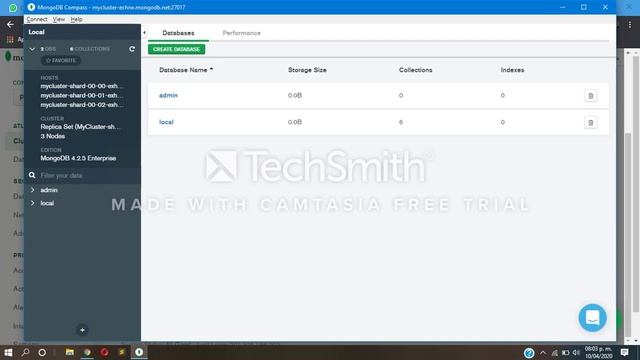Select the MongoDB Compass taskbar icon
This screenshot has height=360, width=640.
coord(139,352)
